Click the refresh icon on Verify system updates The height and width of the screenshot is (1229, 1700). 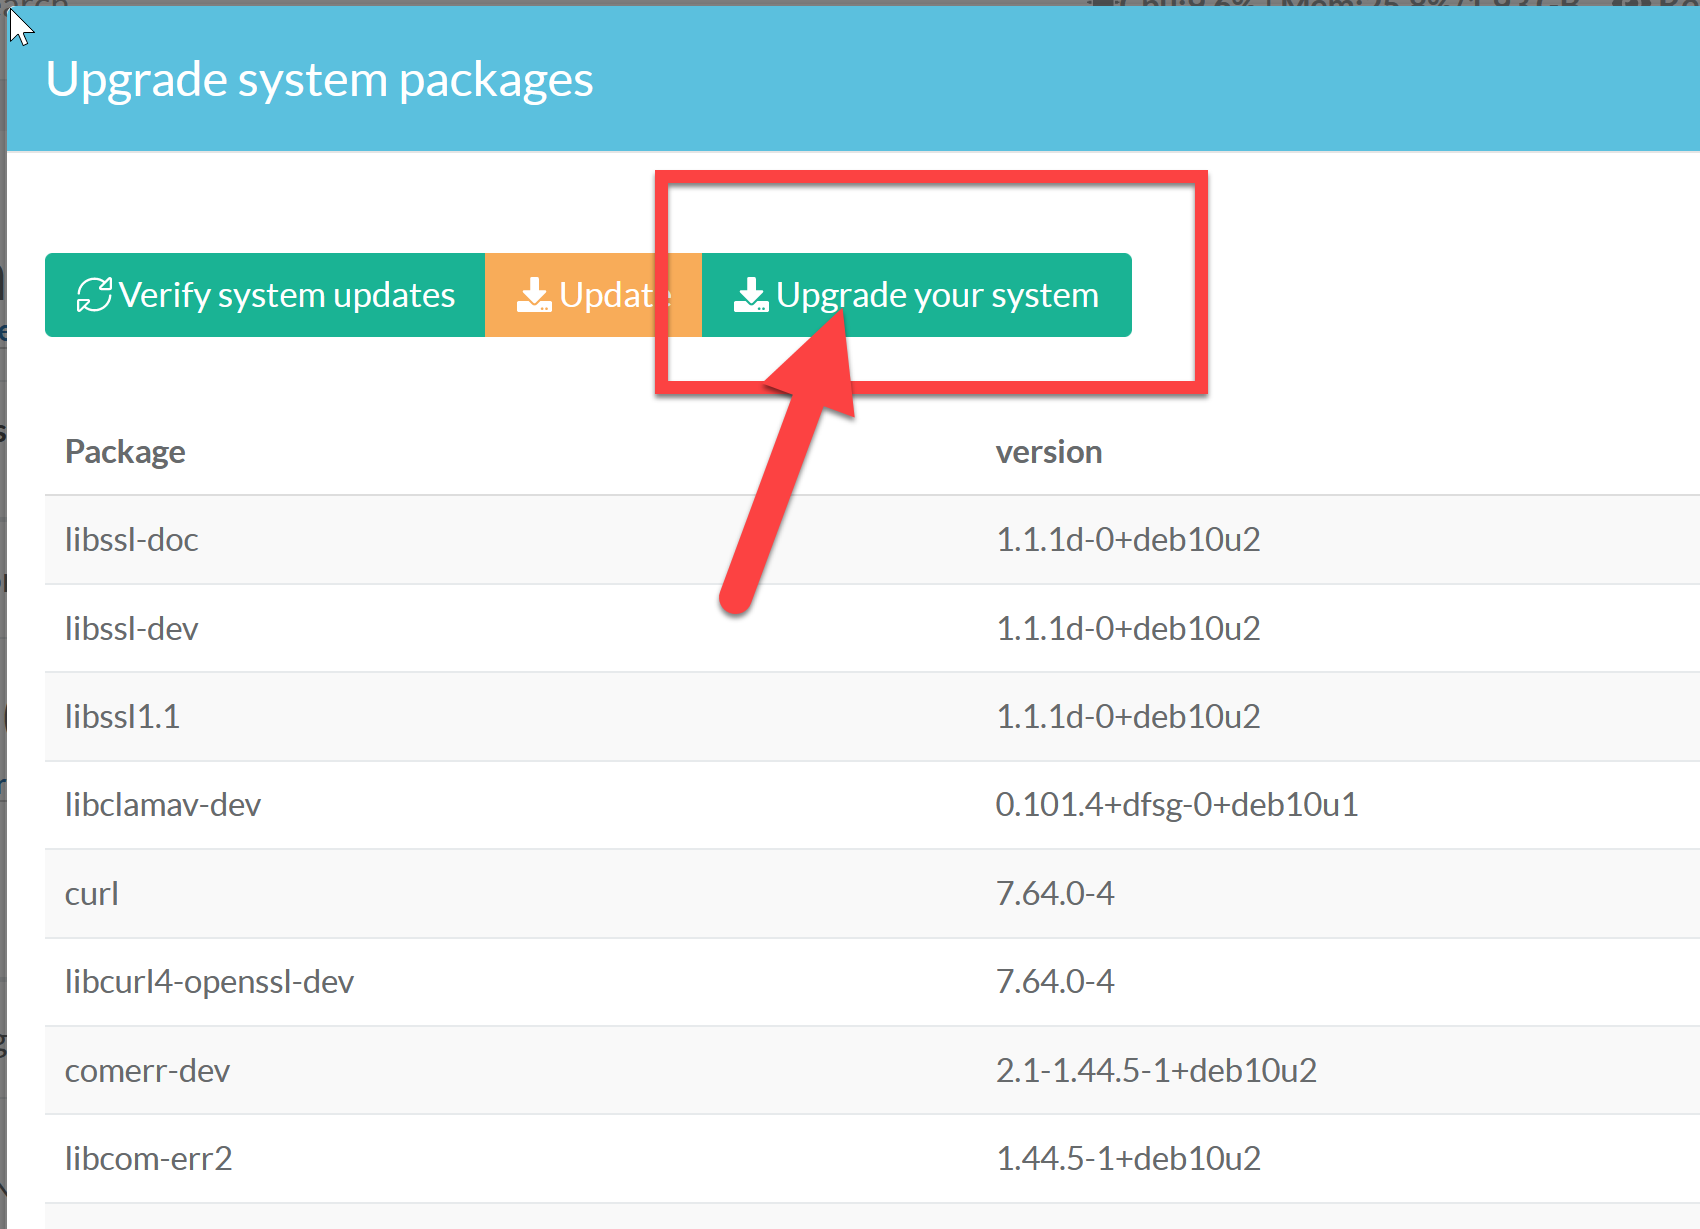(x=94, y=295)
